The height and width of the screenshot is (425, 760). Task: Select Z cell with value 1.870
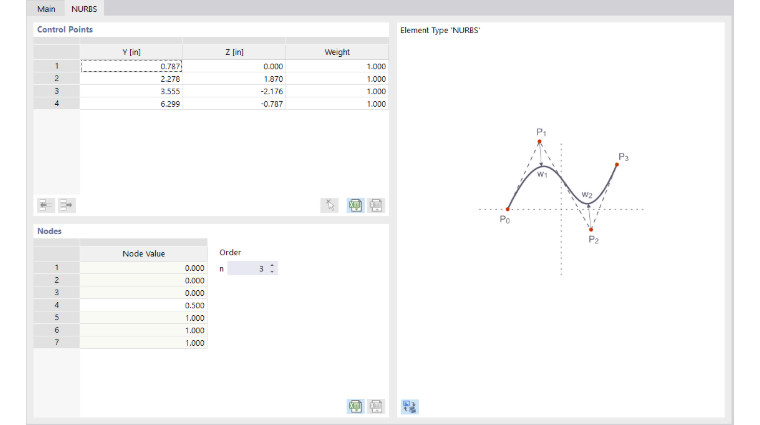point(234,79)
